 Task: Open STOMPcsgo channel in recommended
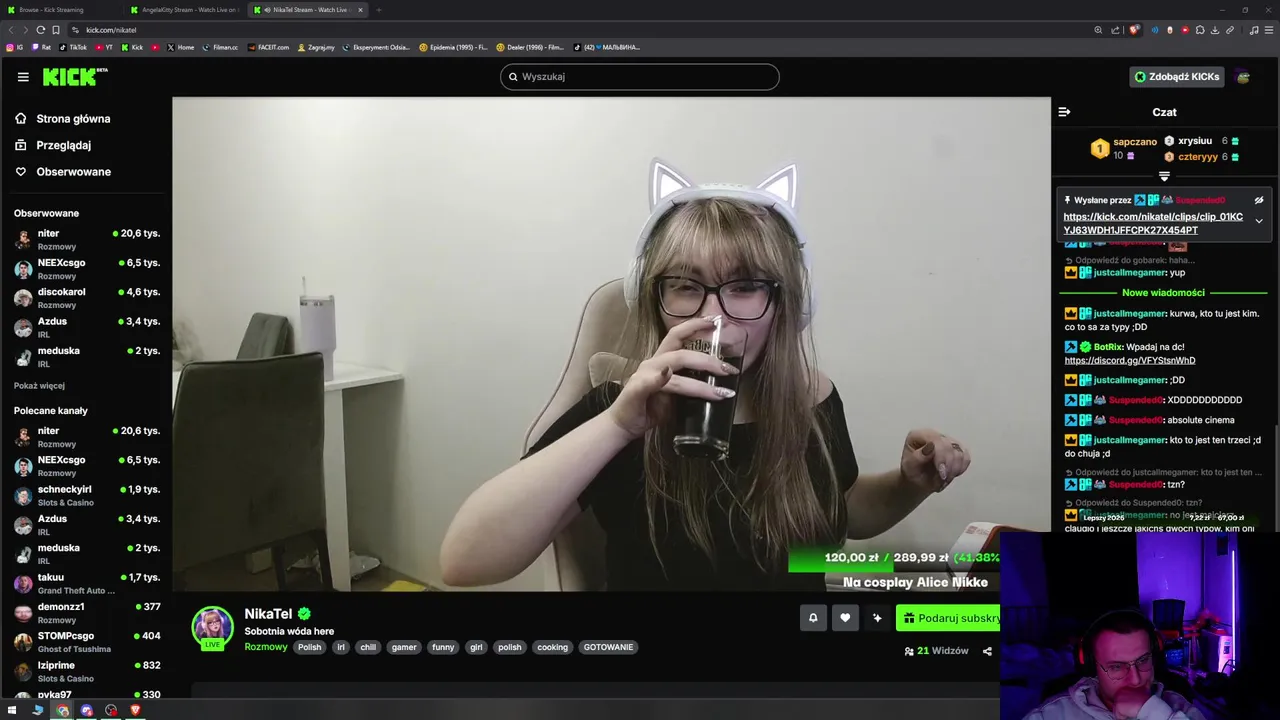click(86, 642)
